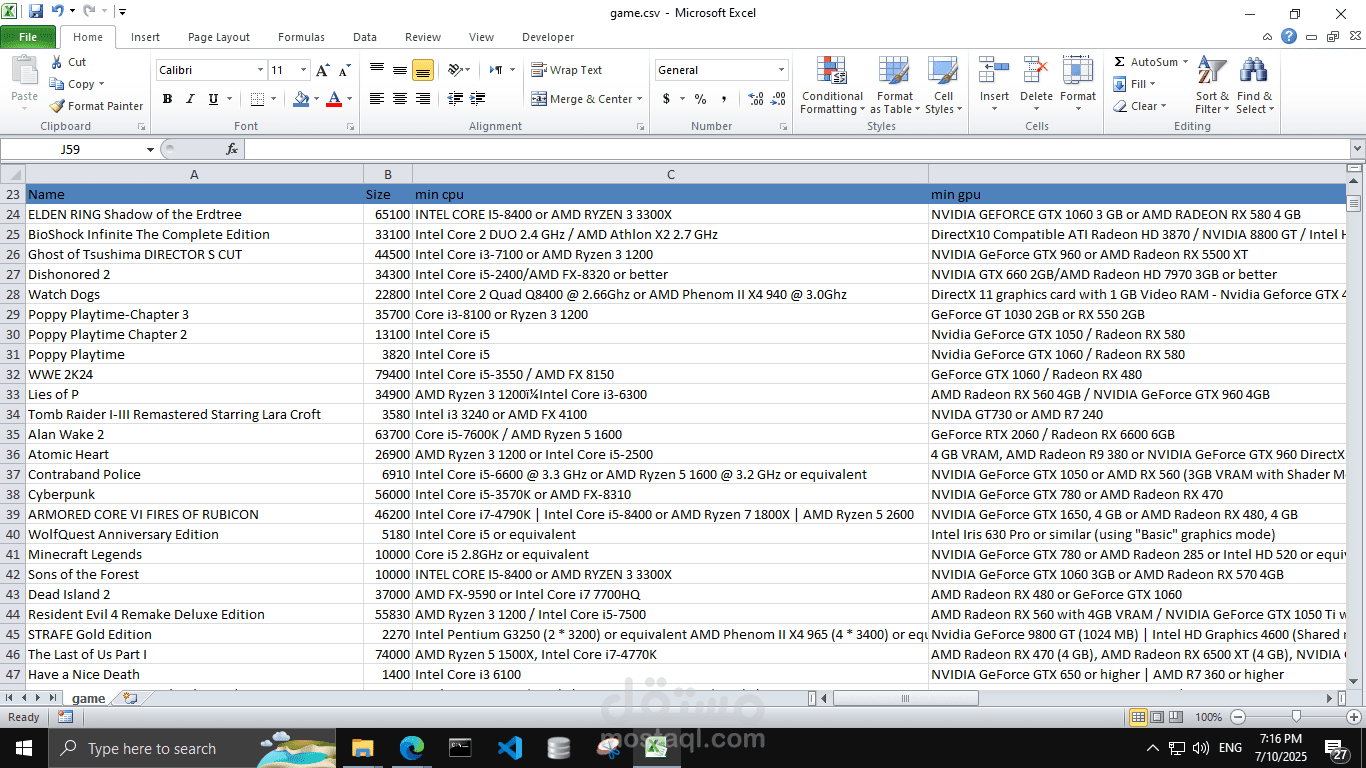Open Conditional Formatting menu

(832, 85)
